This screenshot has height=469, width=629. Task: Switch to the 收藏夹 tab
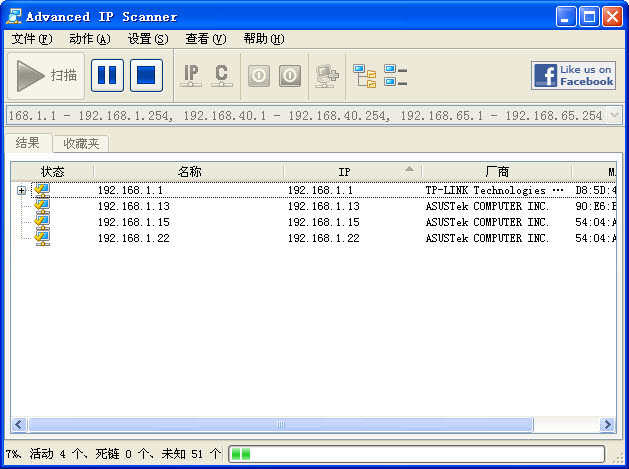point(81,144)
